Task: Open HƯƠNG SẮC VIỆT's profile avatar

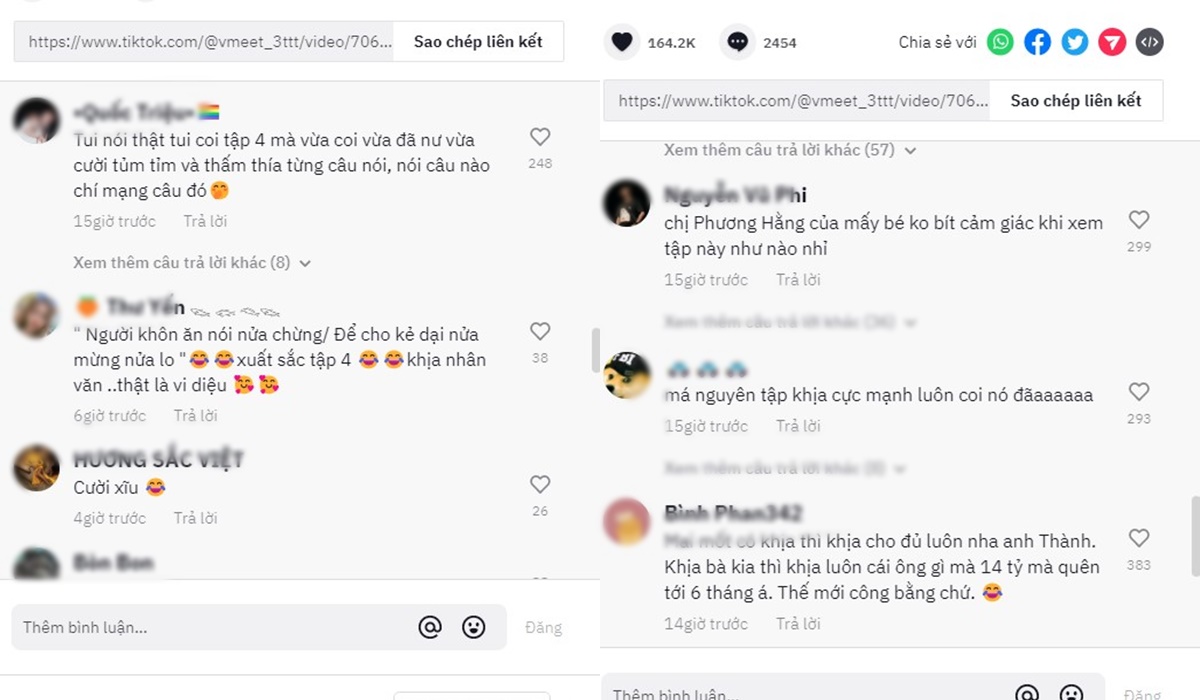Action: click(37, 467)
